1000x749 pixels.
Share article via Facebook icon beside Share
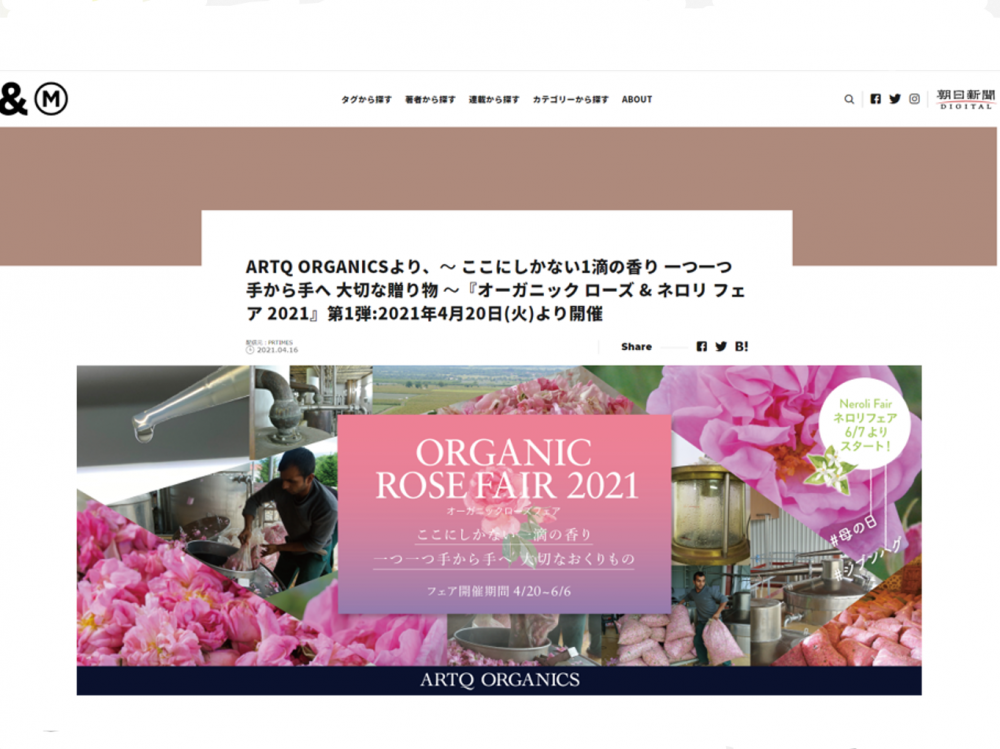click(x=702, y=346)
